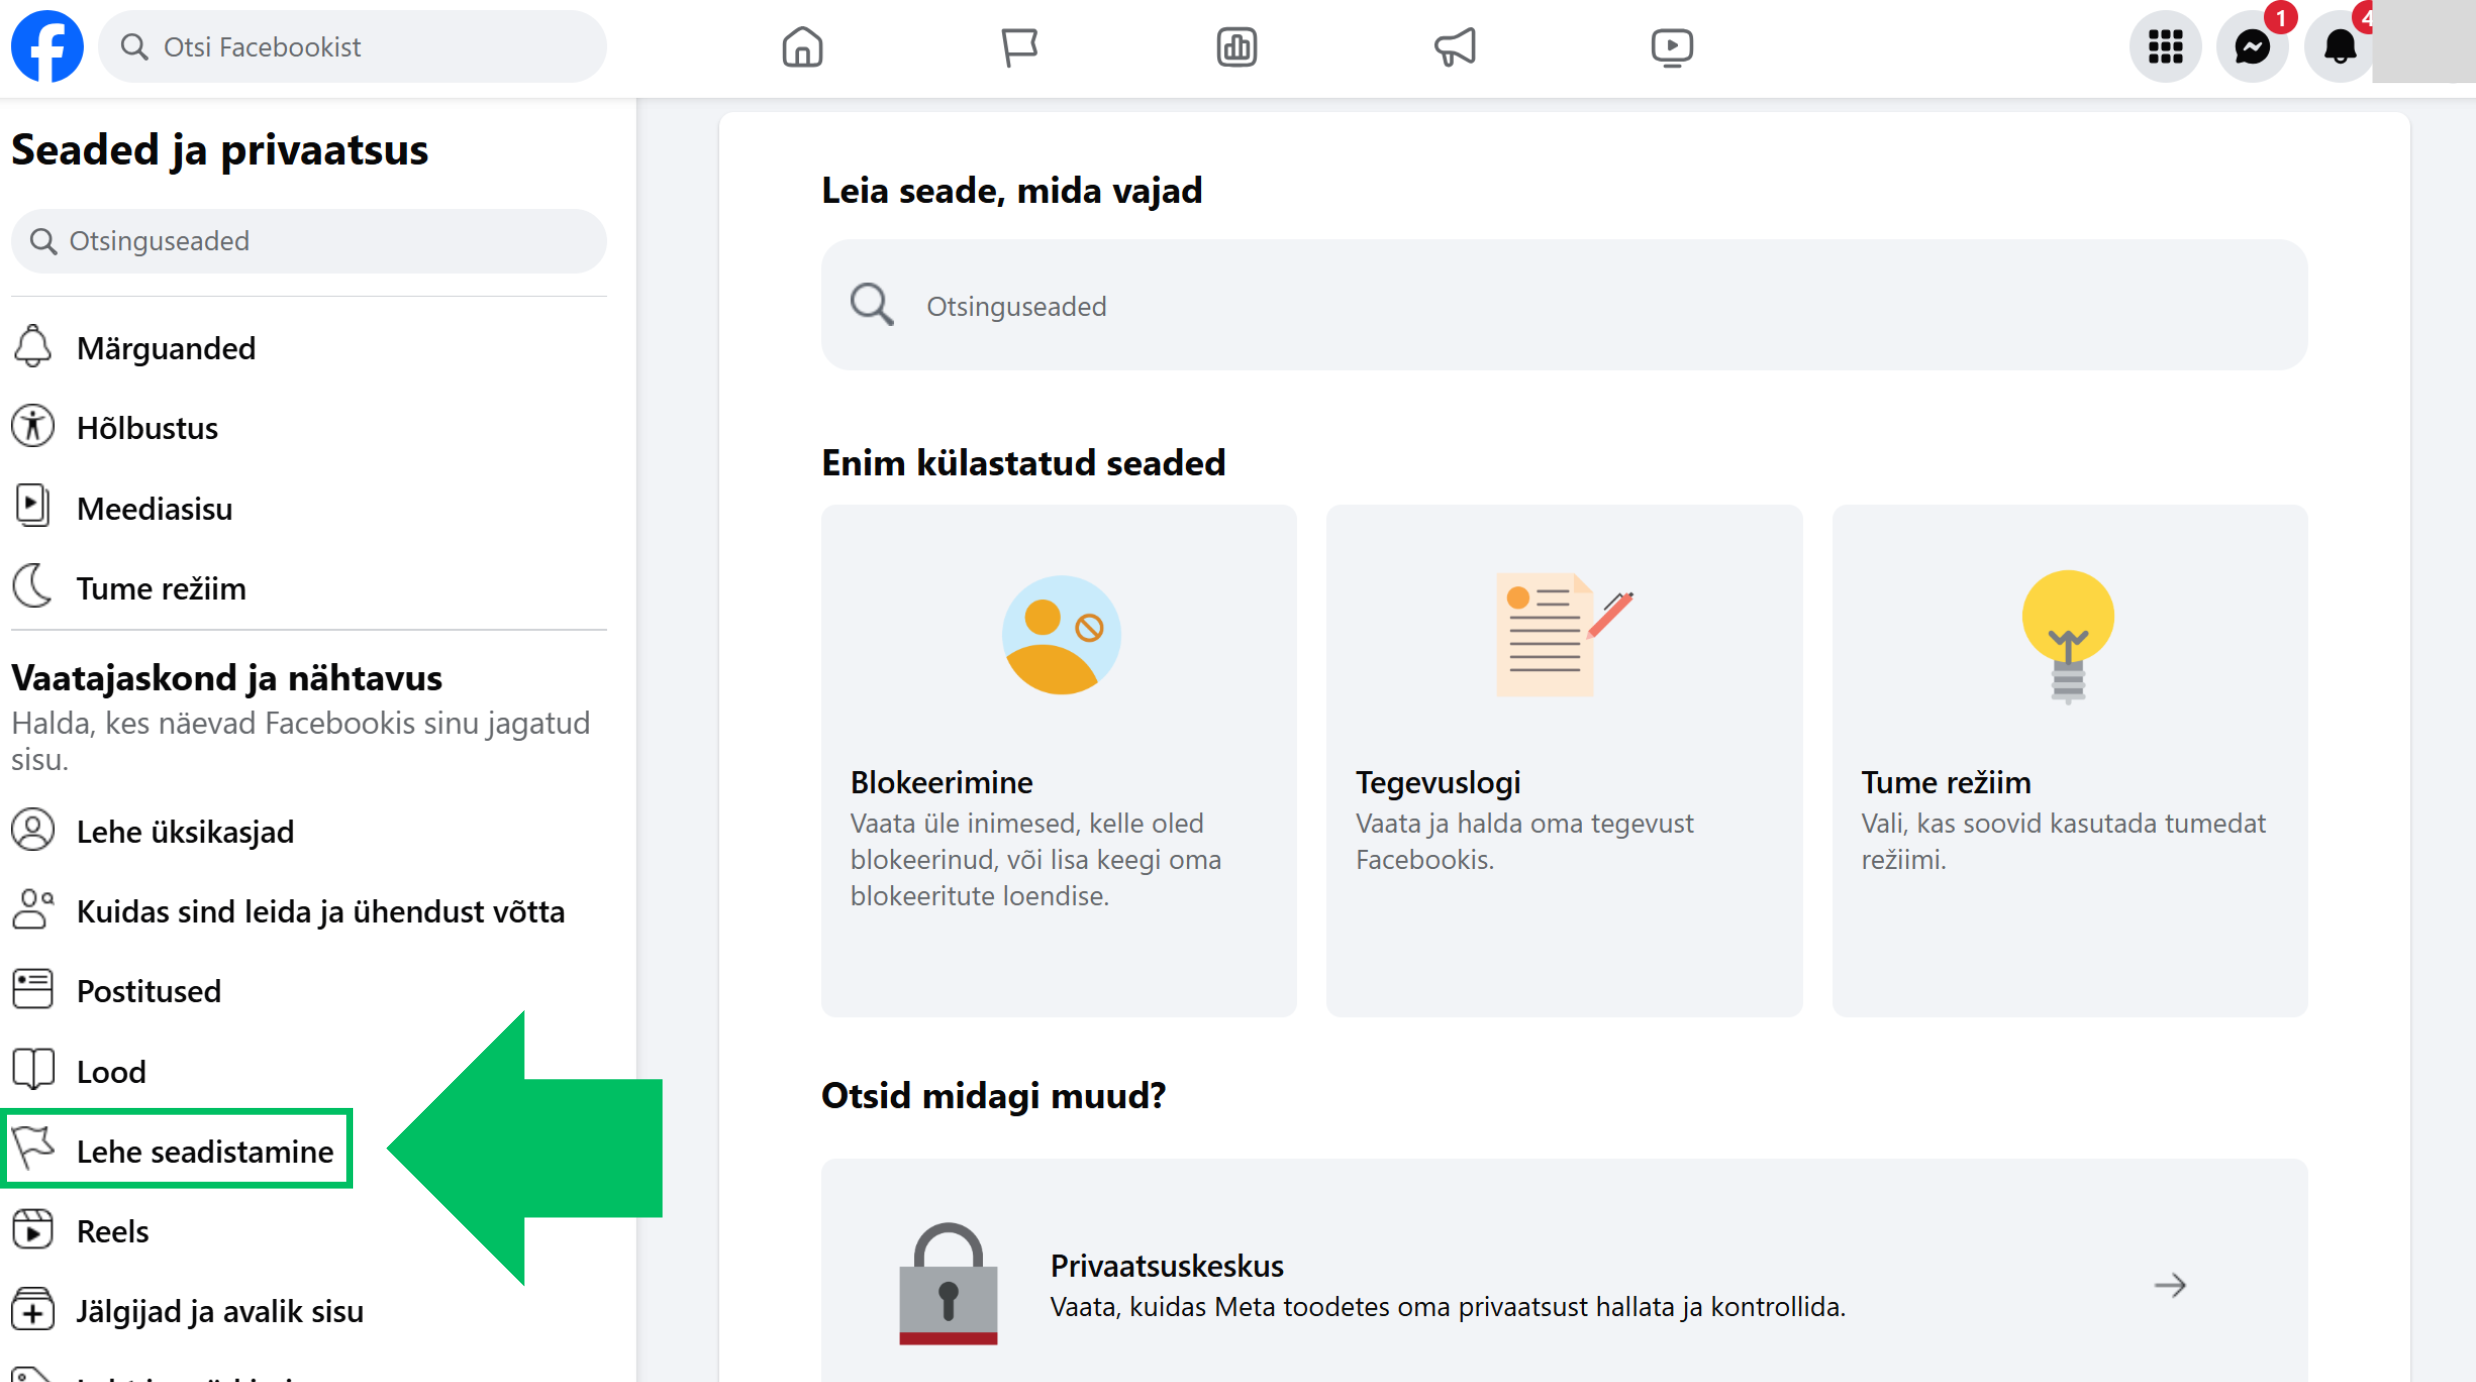Image resolution: width=2476 pixels, height=1382 pixels.
Task: Open the Tegevuslogi card
Action: (1564, 760)
